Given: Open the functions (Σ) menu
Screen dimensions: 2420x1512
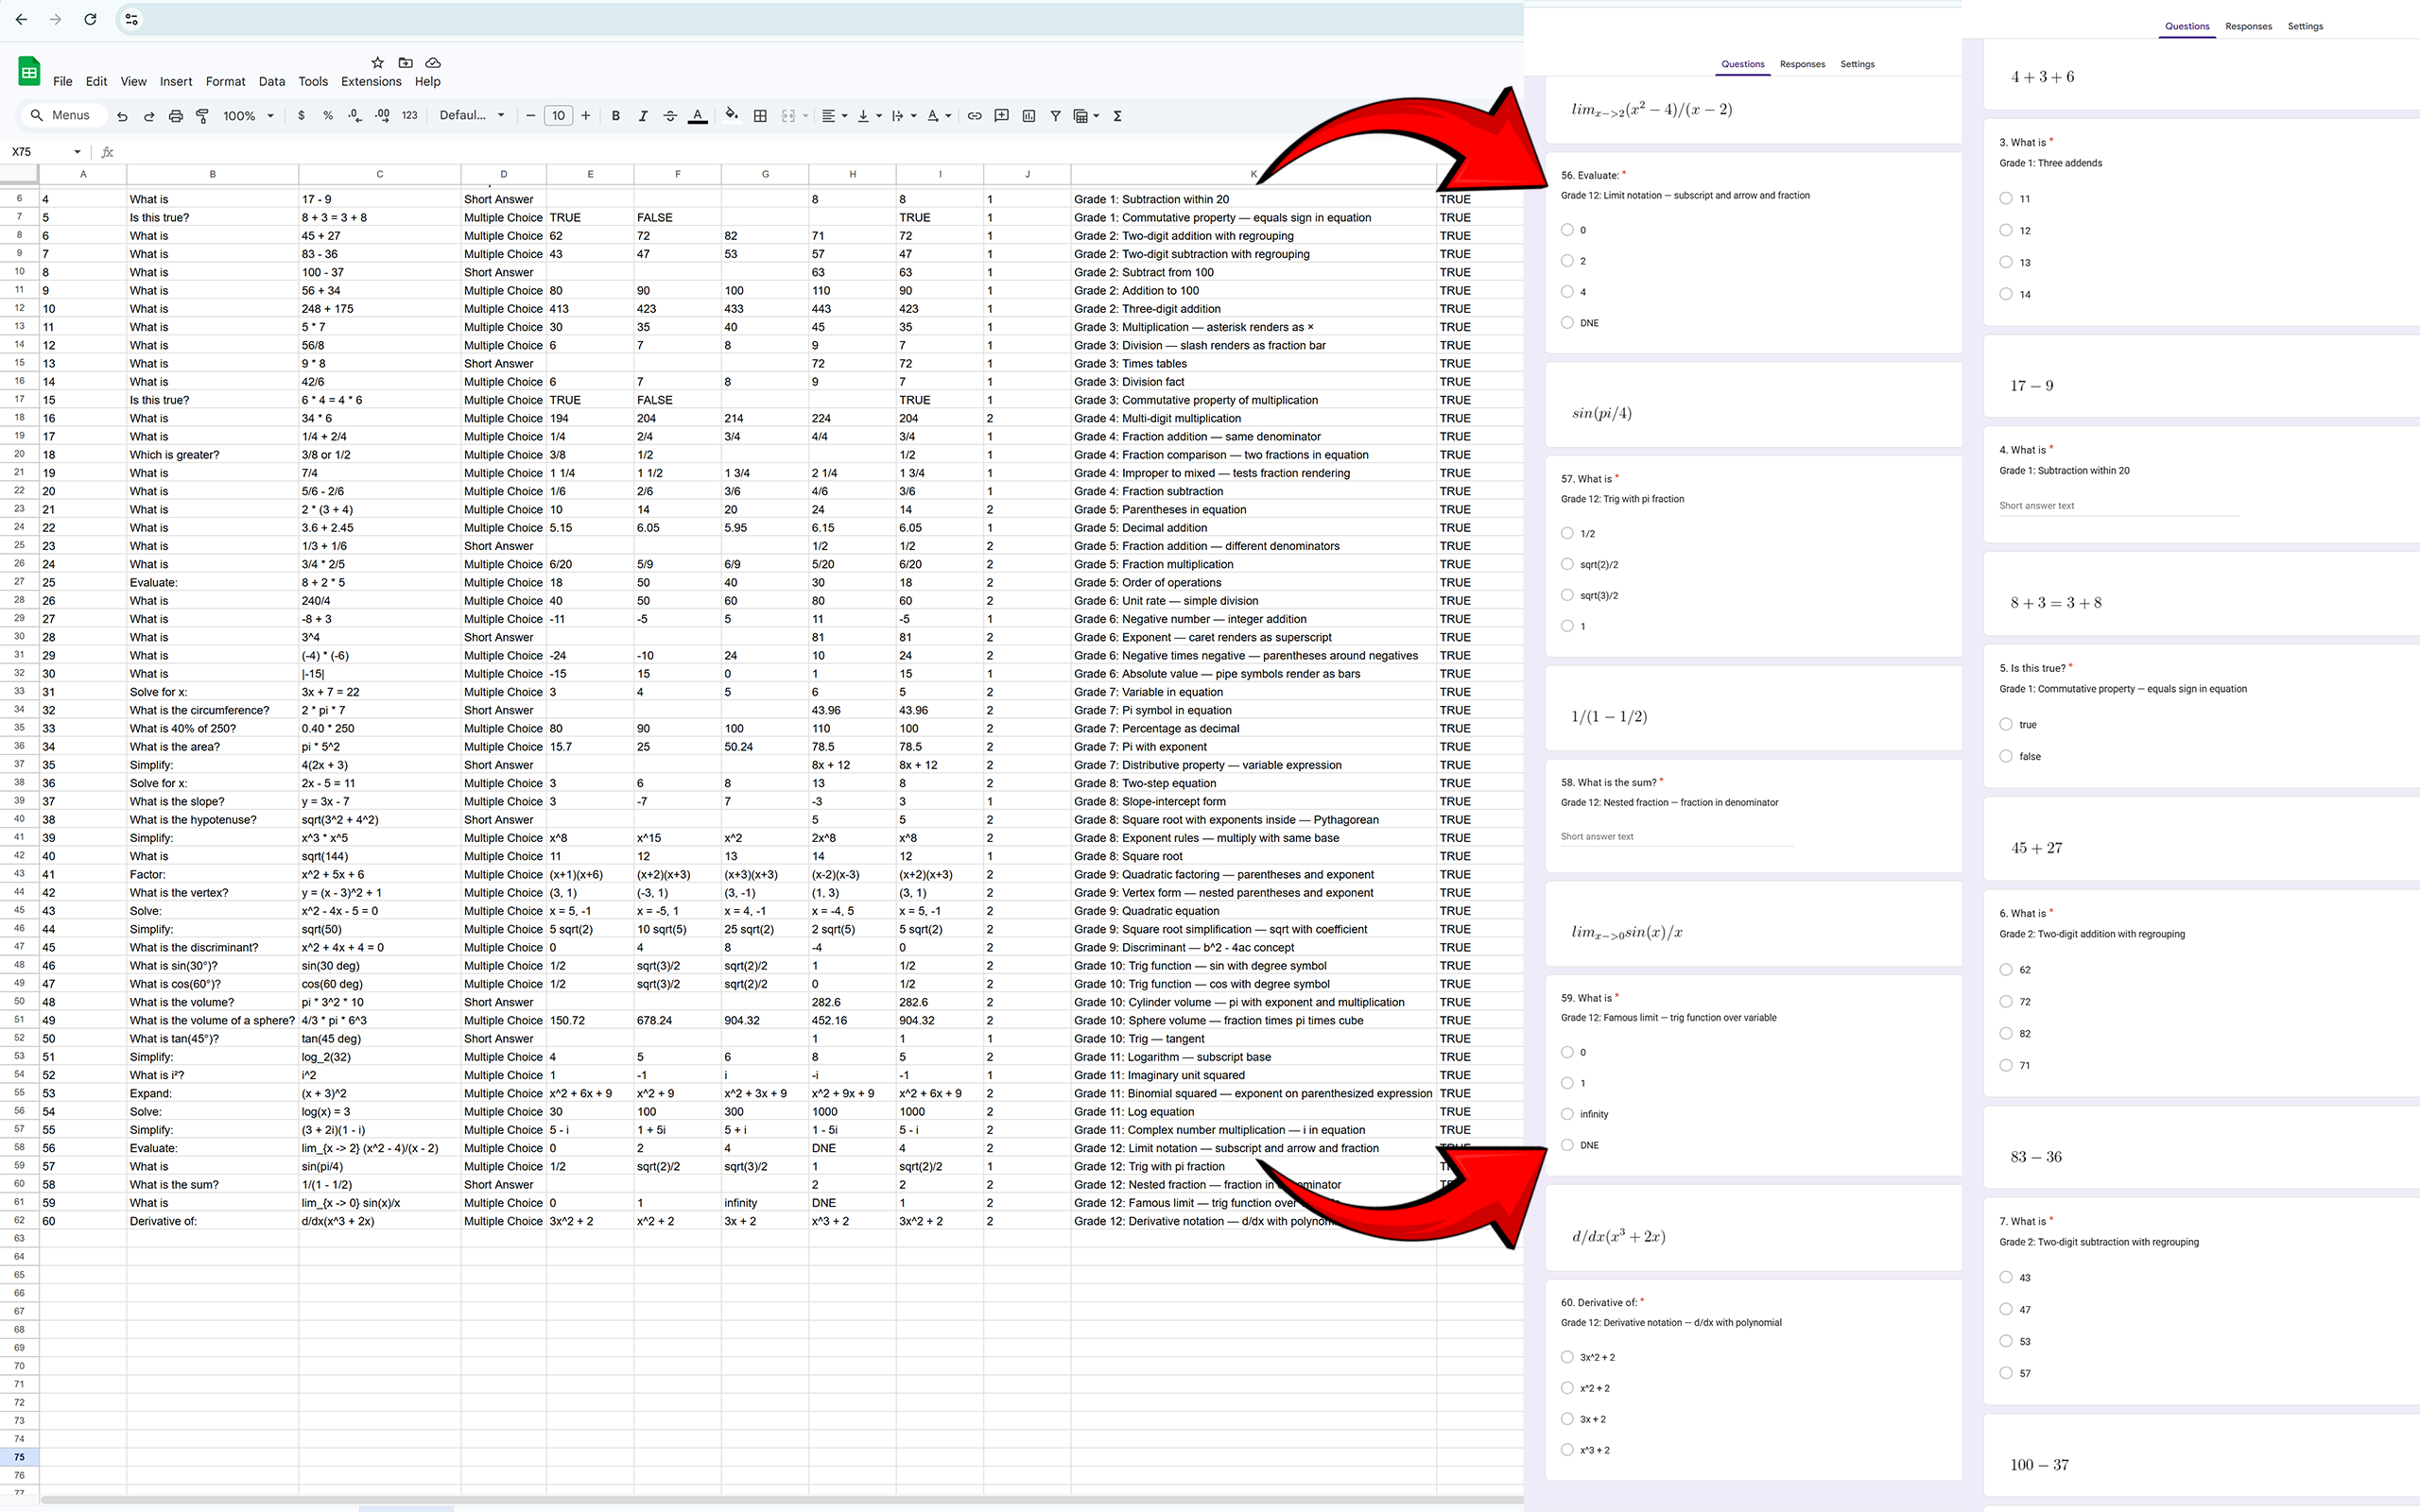Looking at the screenshot, I should 1117,115.
